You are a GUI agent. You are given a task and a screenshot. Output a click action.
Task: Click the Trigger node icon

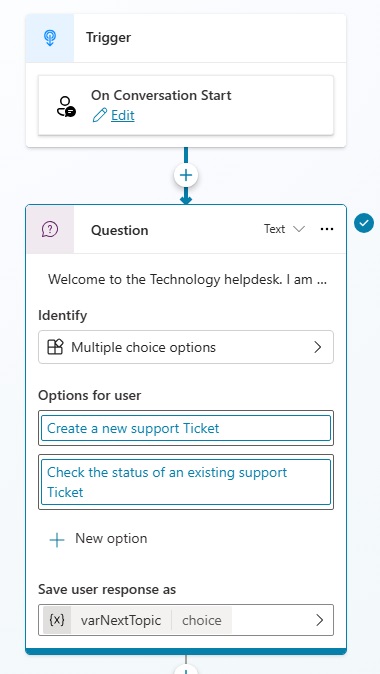click(49, 38)
